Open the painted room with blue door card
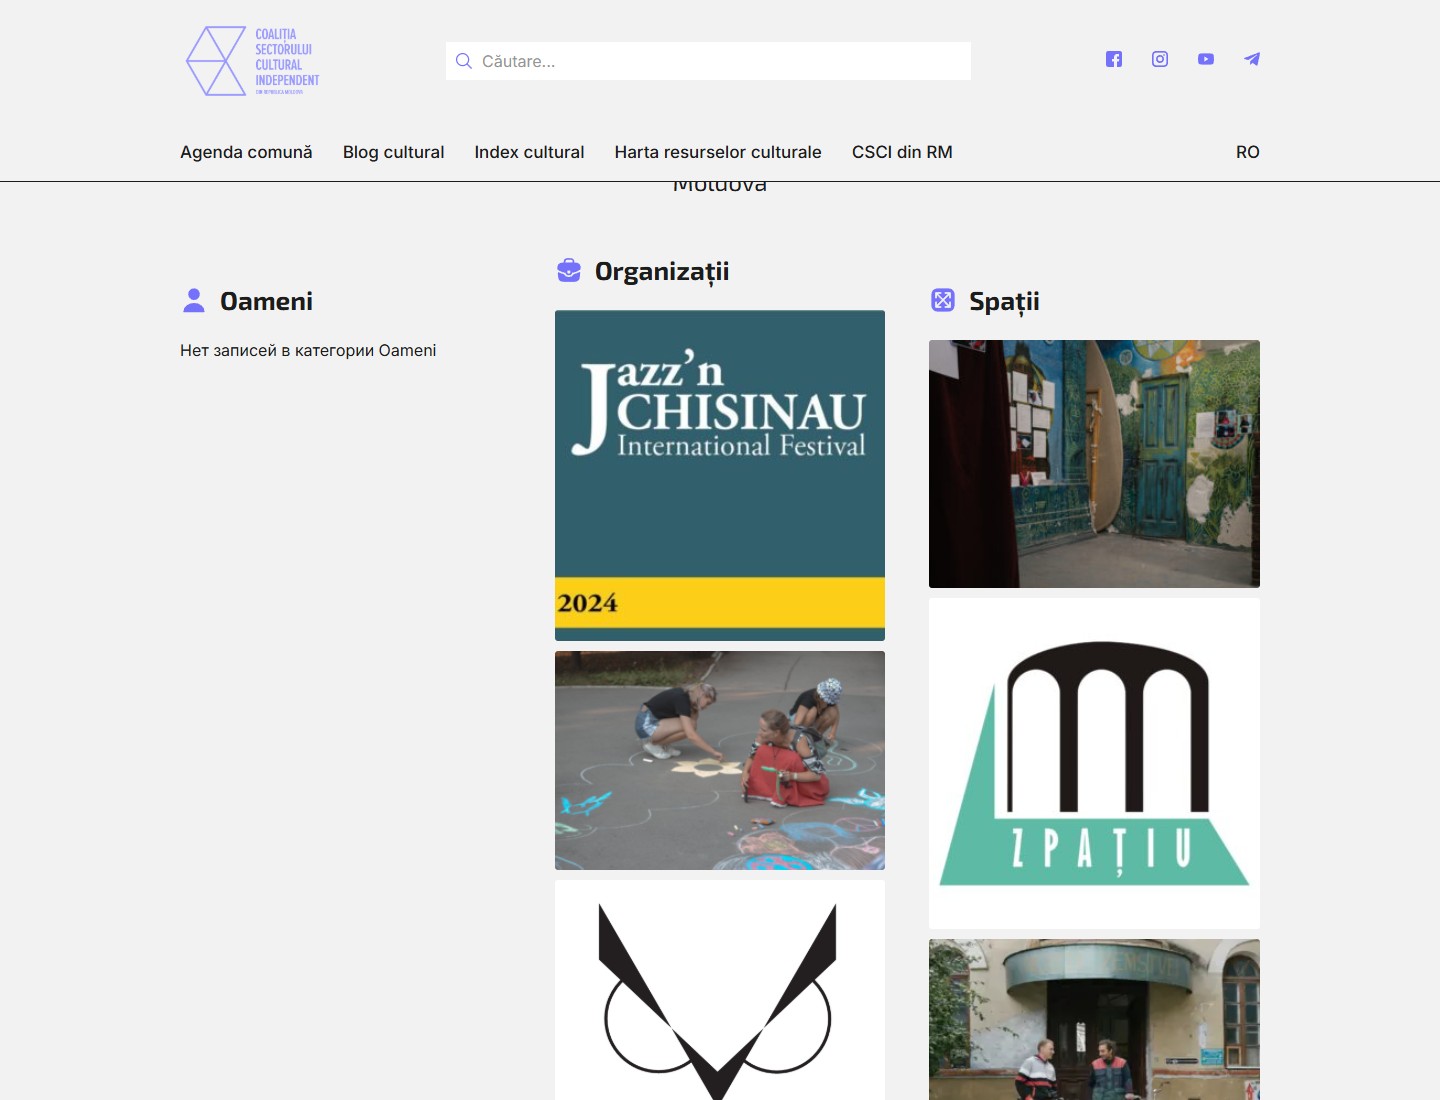The width and height of the screenshot is (1440, 1100). point(1094,464)
